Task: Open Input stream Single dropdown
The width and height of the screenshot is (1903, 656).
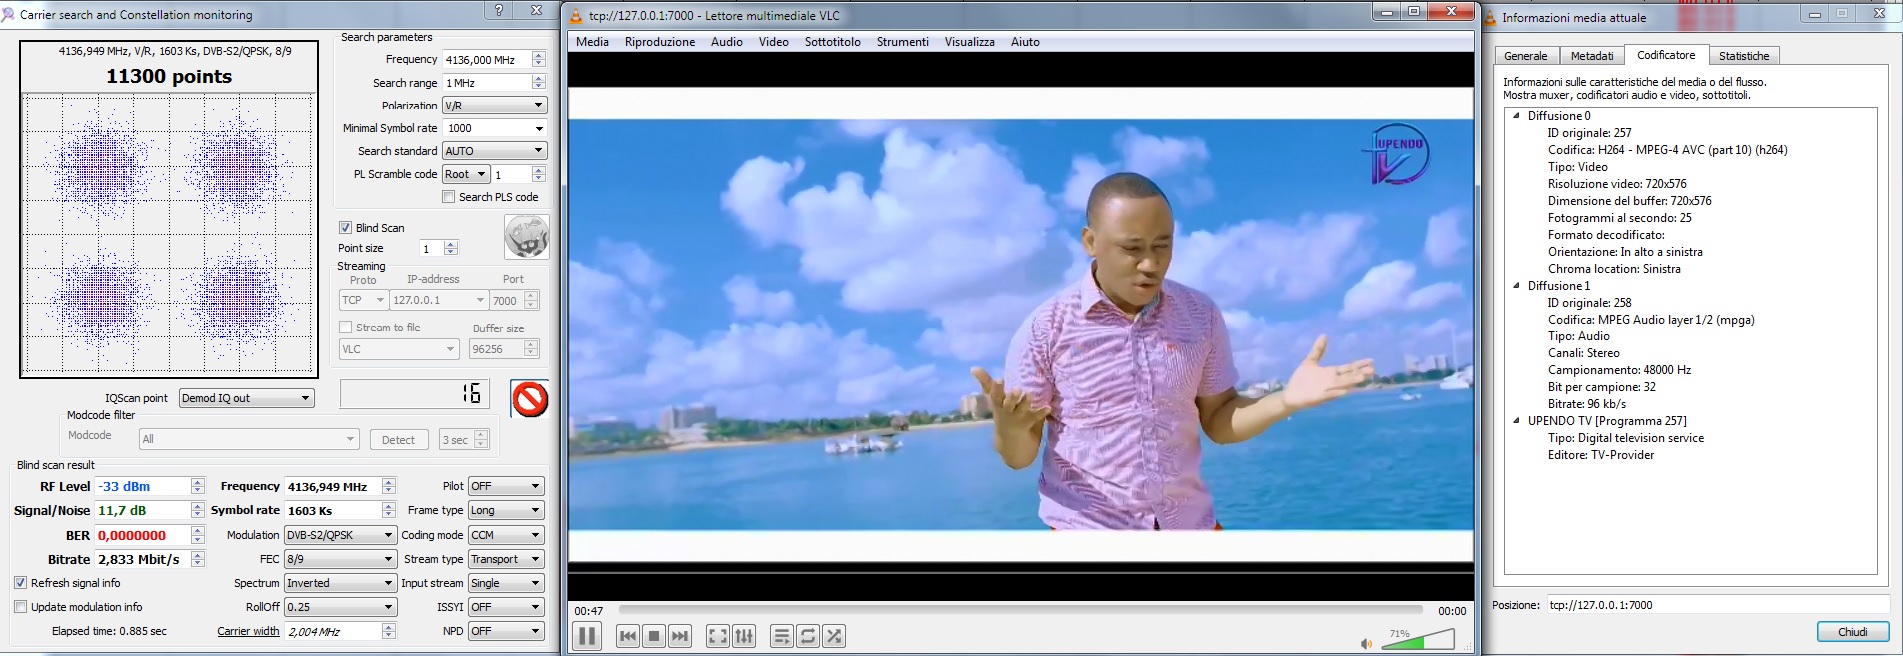Action: click(506, 583)
